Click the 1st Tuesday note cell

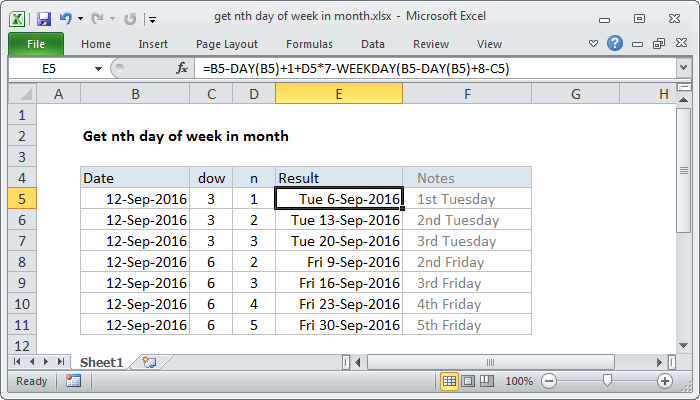(x=467, y=199)
